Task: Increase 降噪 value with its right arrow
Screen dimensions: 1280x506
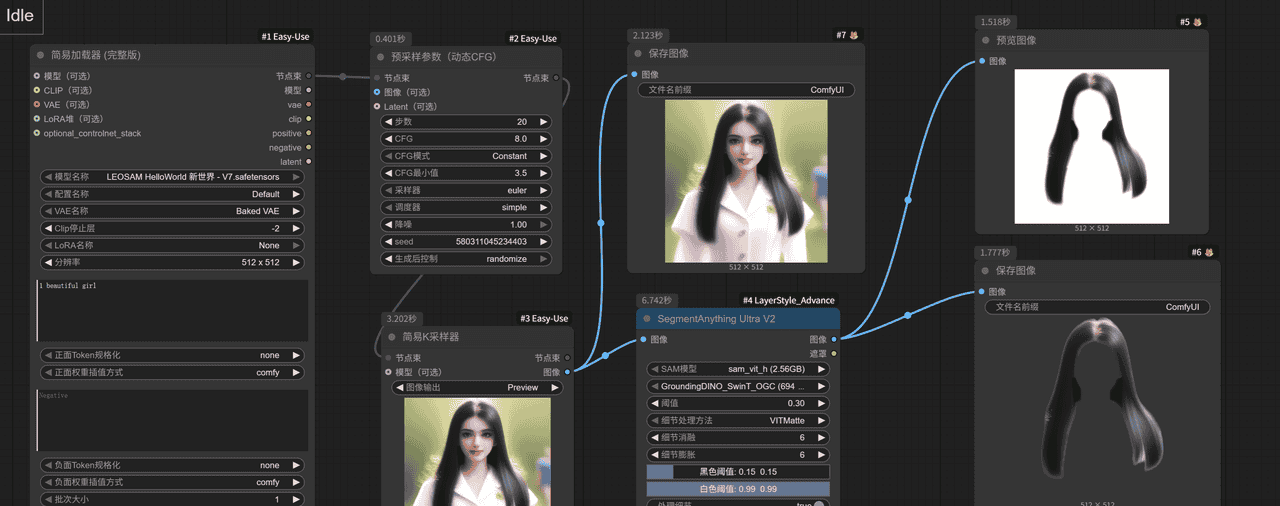Action: 544,224
